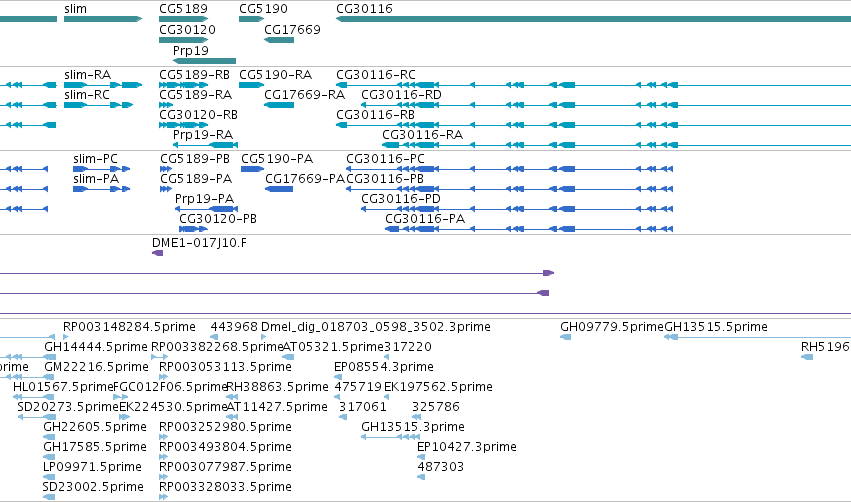Select Dmel_dig_018703_0598_3502.3prime label
This screenshot has height=502, width=851.
pyautogui.click(x=376, y=327)
